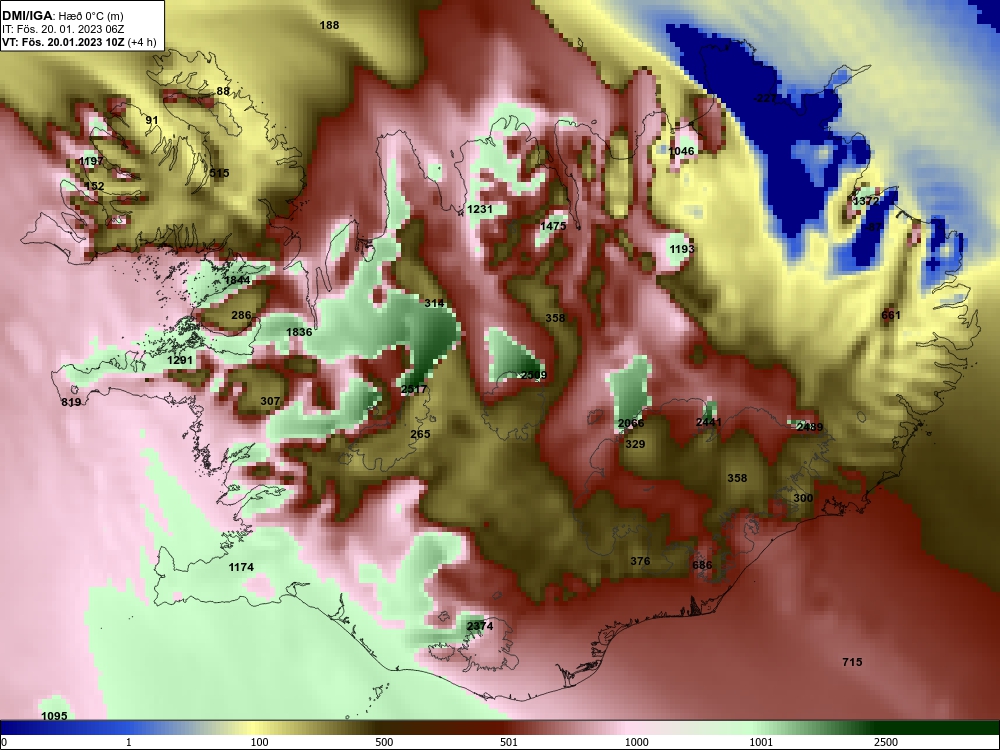Screen dimensions: 1000x750
Task: Click the 1372 height value
Action: click(x=866, y=201)
